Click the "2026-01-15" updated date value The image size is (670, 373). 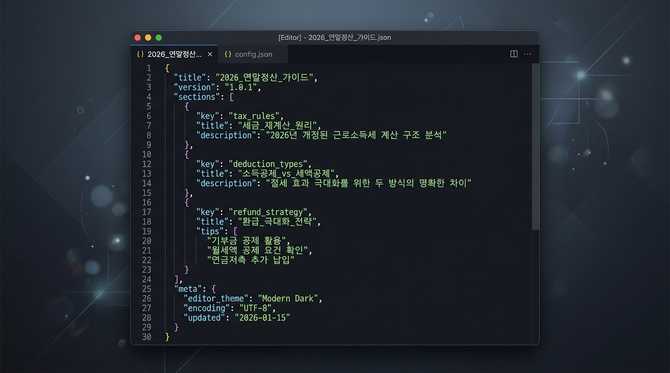pos(262,318)
